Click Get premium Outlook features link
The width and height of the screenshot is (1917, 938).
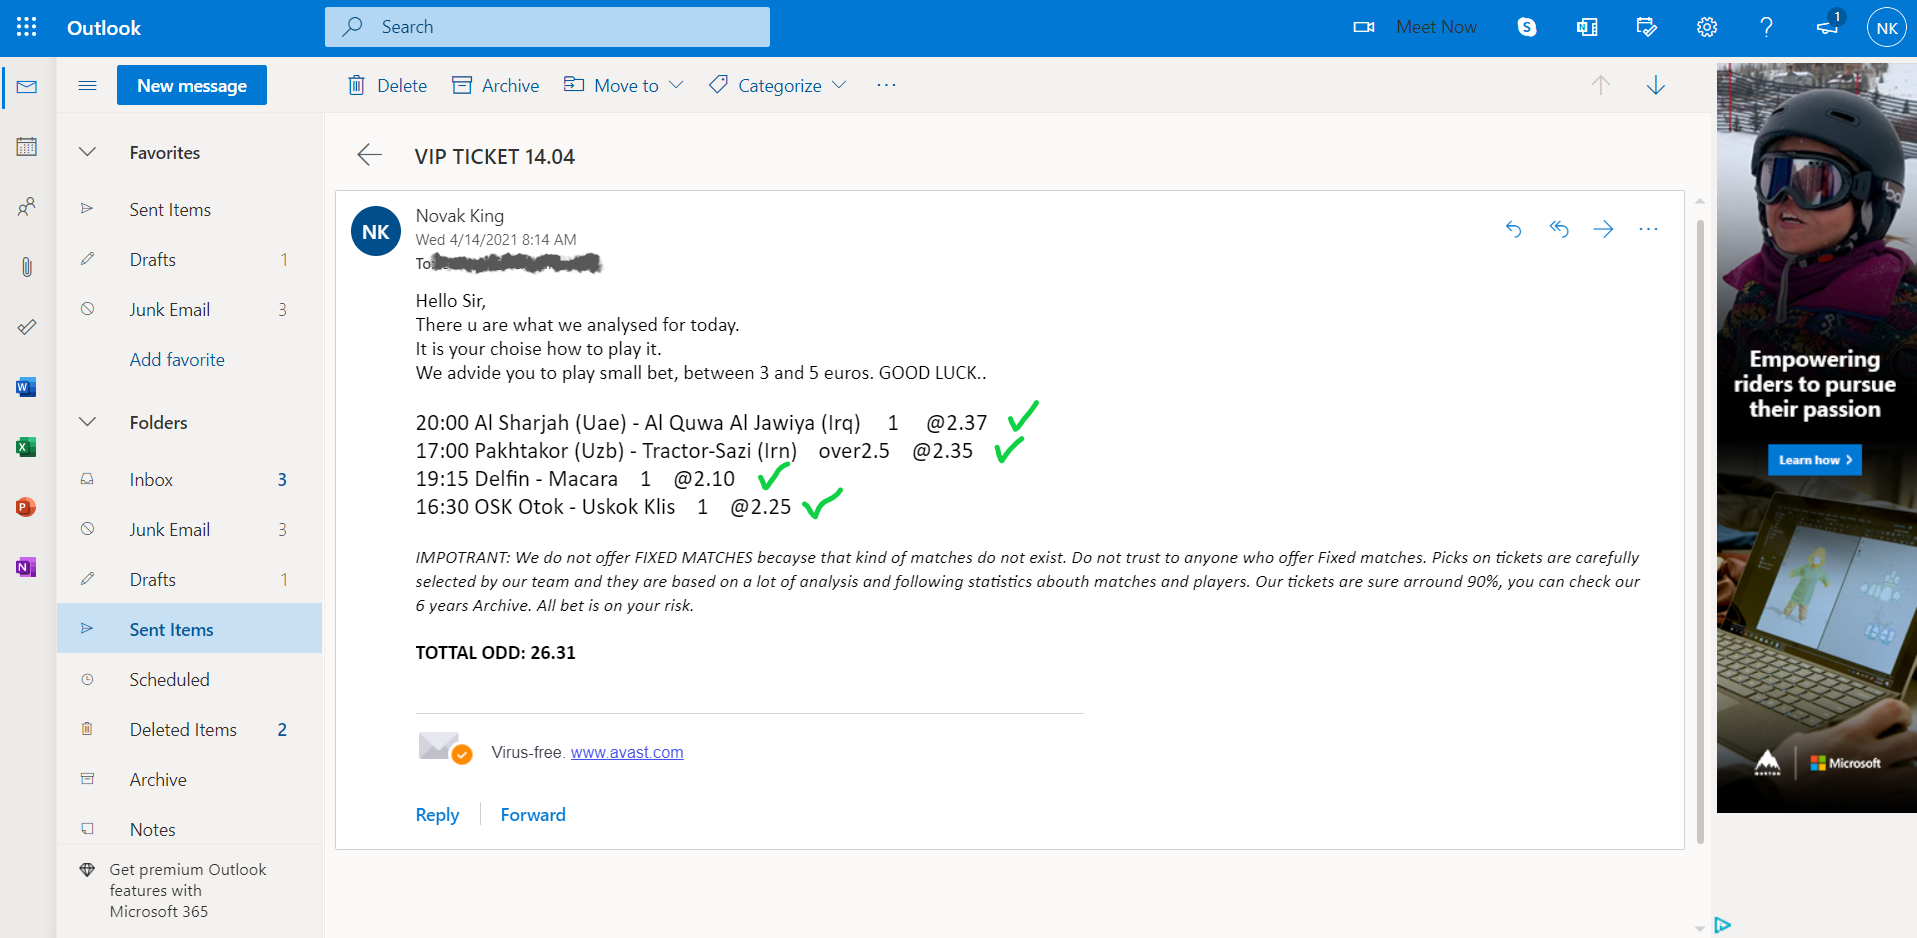(x=188, y=890)
